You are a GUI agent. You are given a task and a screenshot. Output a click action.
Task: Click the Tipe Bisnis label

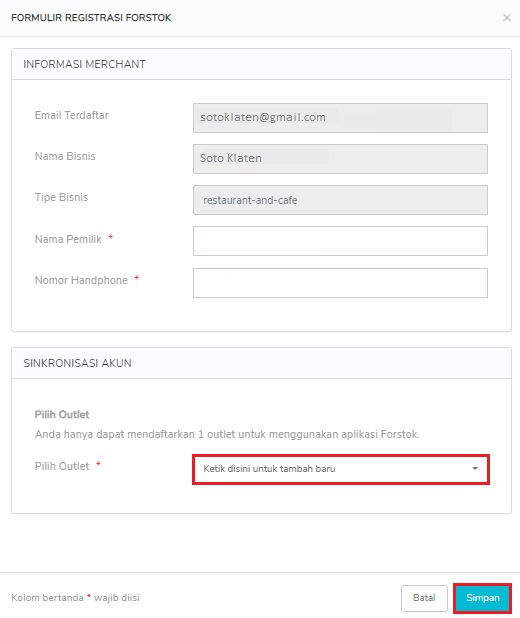pos(61,197)
